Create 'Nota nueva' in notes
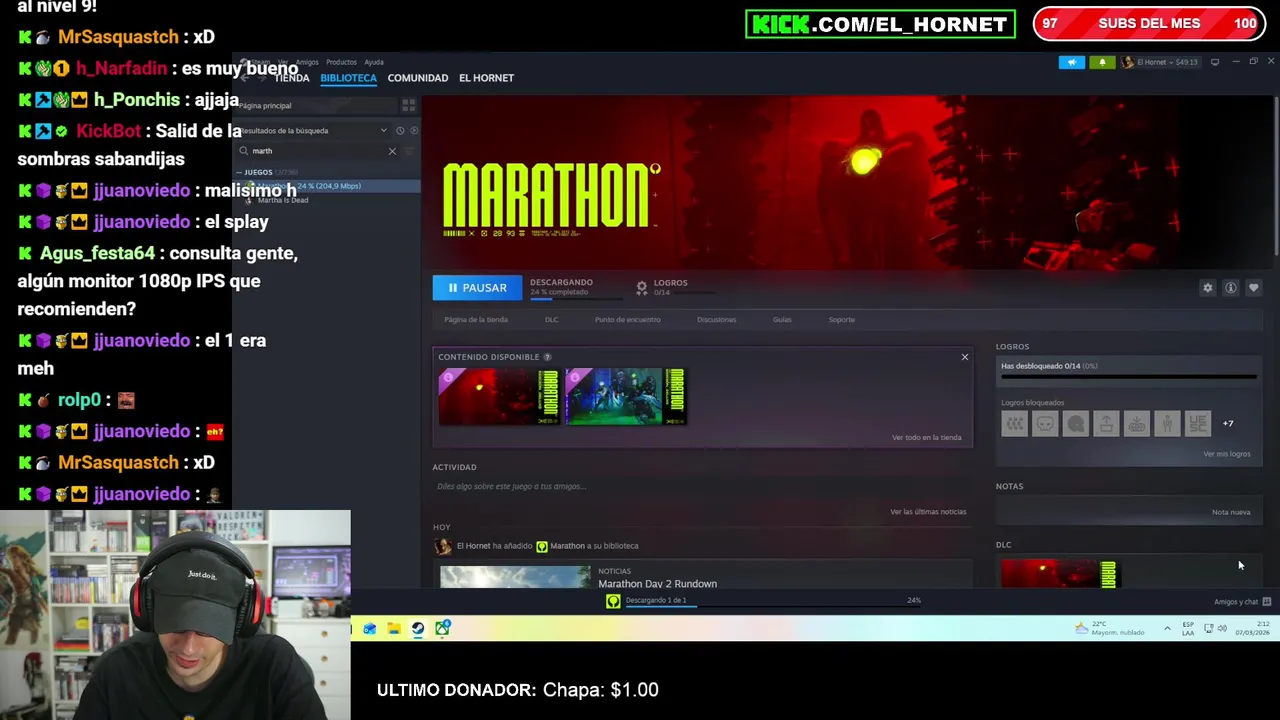This screenshot has height=720, width=1280. (1231, 513)
